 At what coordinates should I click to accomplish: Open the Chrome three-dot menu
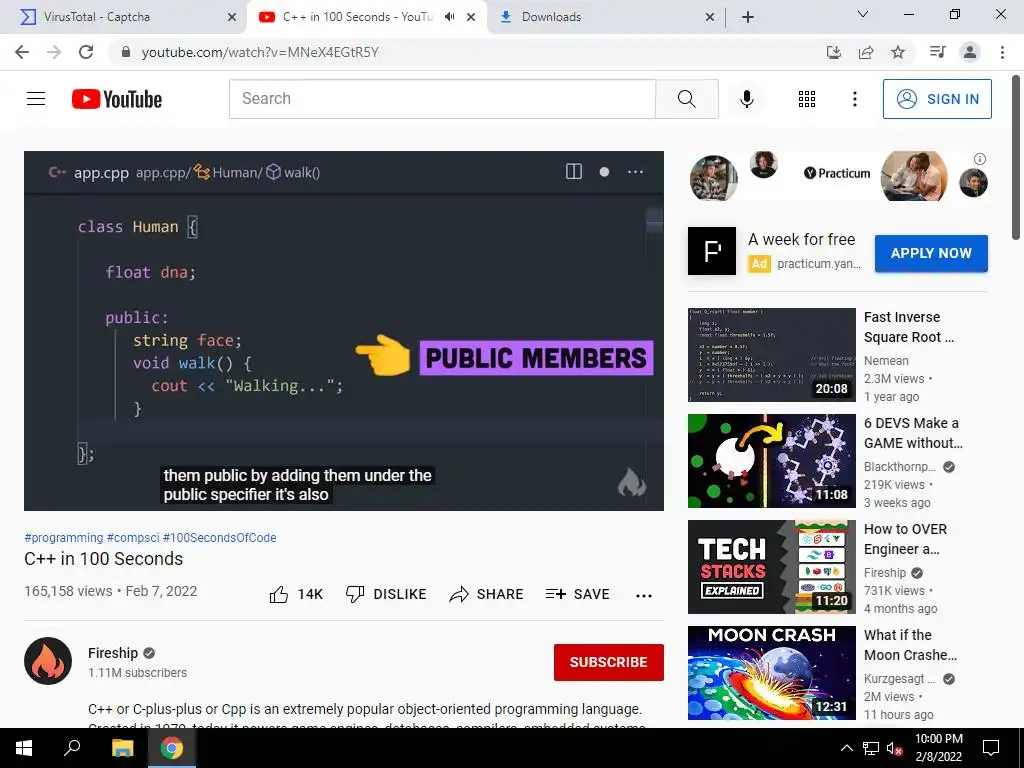tap(1002, 52)
